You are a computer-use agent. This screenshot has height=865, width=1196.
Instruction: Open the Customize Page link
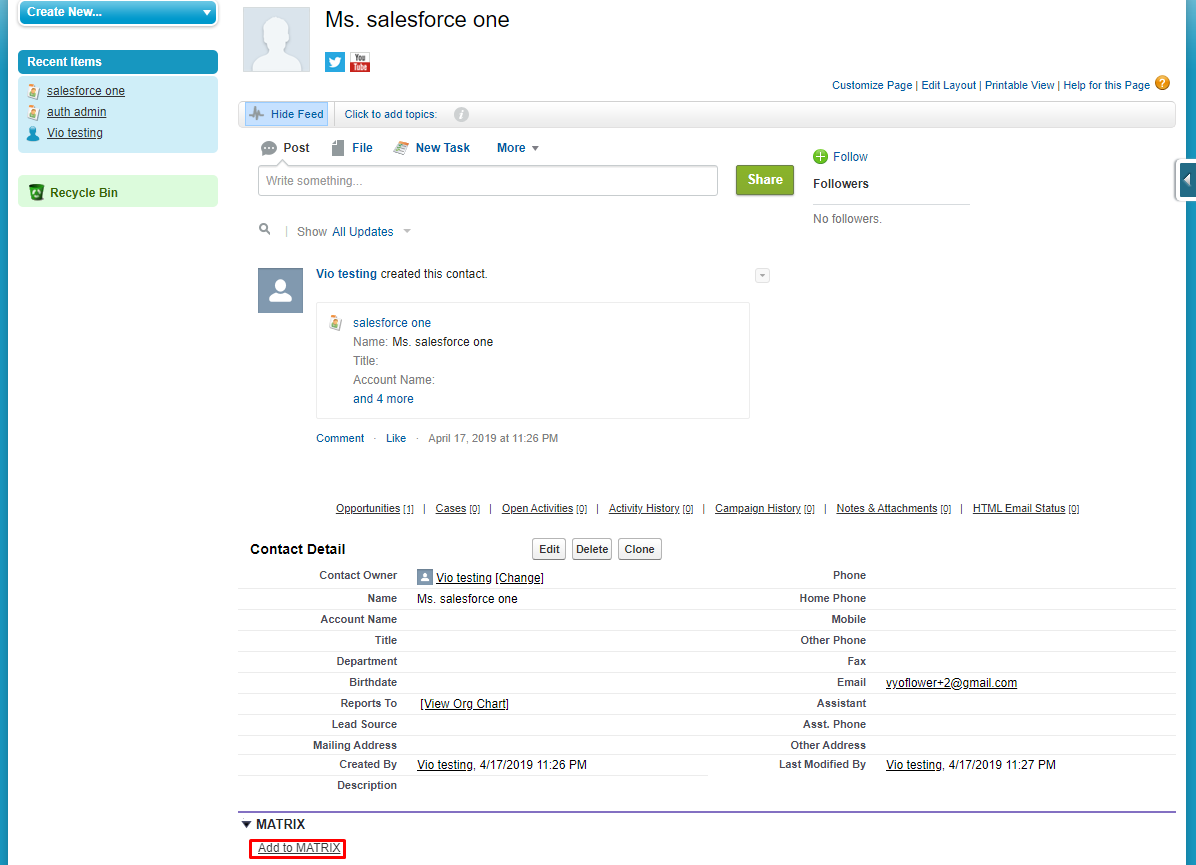872,85
